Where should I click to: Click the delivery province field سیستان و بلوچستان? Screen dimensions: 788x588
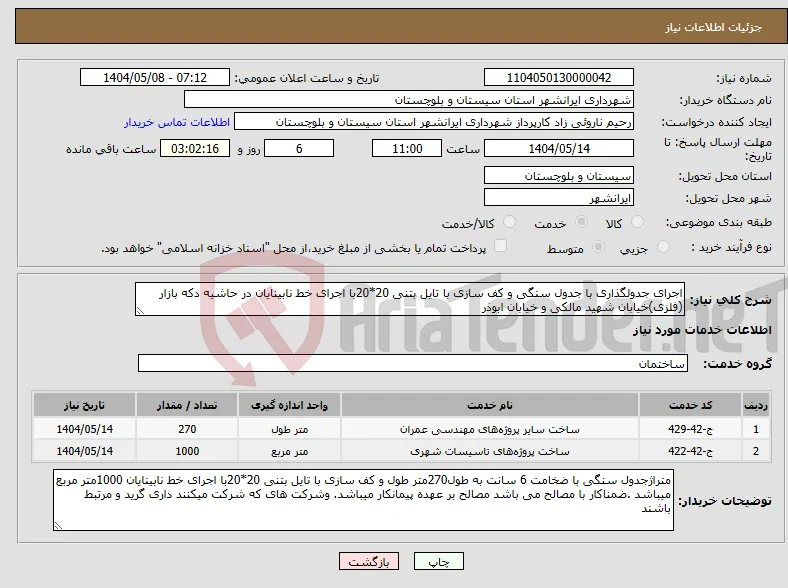[558, 175]
